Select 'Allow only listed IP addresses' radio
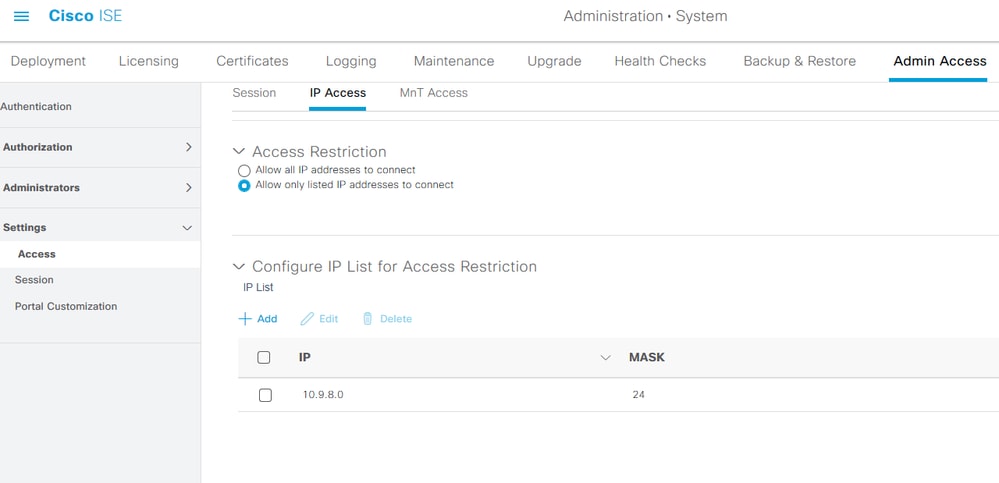 tap(244, 186)
